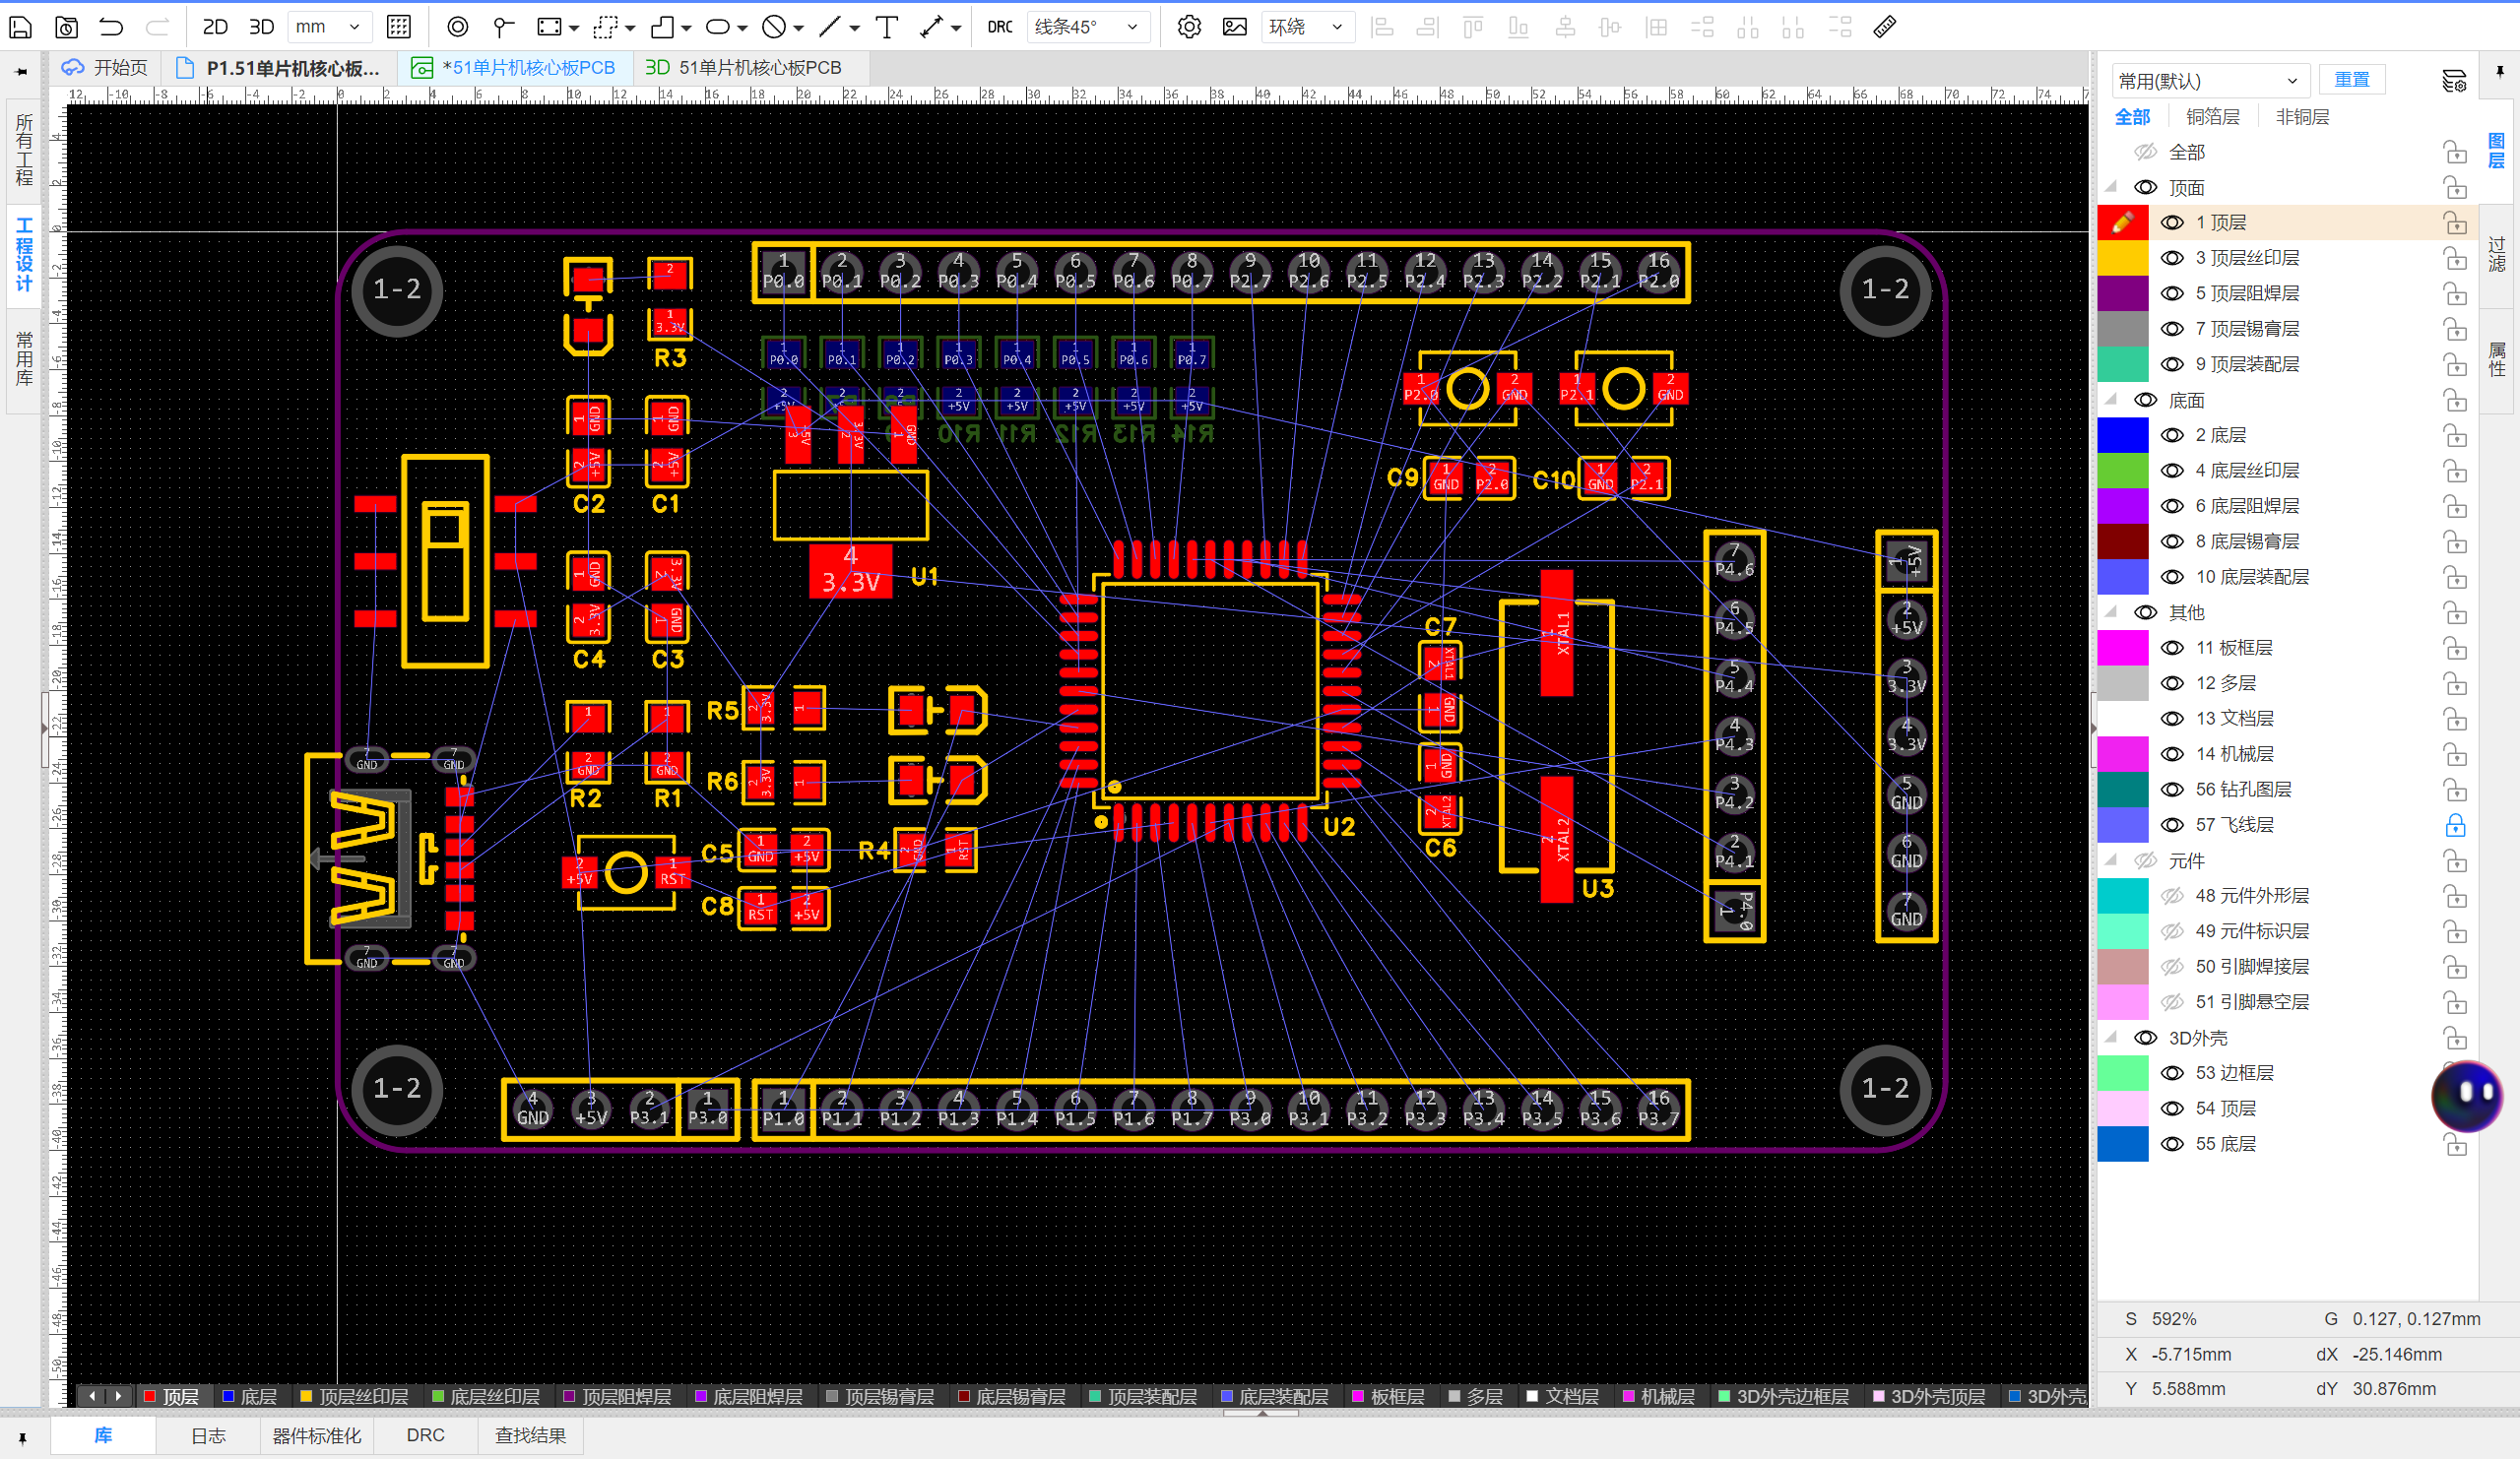Switch to 3D view button
The width and height of the screenshot is (2520, 1459).
tap(261, 27)
